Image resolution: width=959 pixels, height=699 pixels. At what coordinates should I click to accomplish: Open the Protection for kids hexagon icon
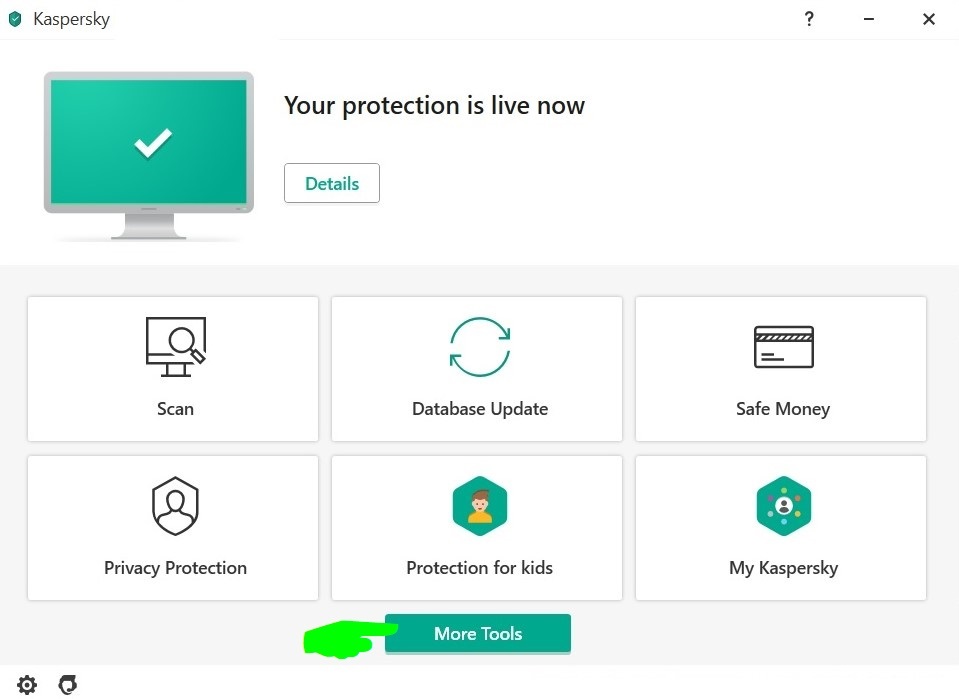[x=480, y=506]
